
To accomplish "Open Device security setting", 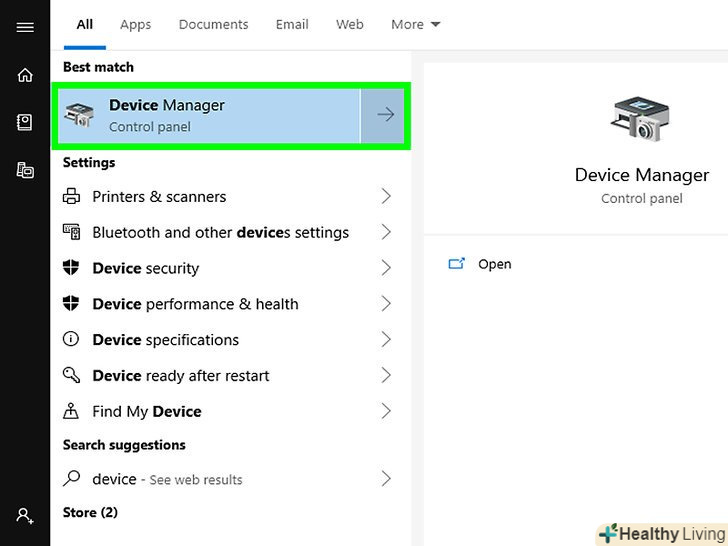I will point(231,267).
